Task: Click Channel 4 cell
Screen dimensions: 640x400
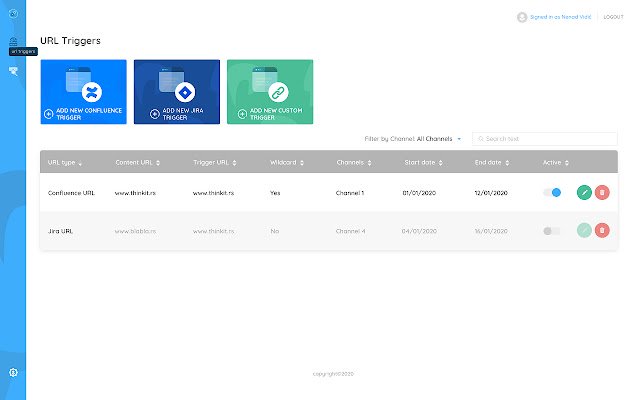Action: pyautogui.click(x=350, y=231)
